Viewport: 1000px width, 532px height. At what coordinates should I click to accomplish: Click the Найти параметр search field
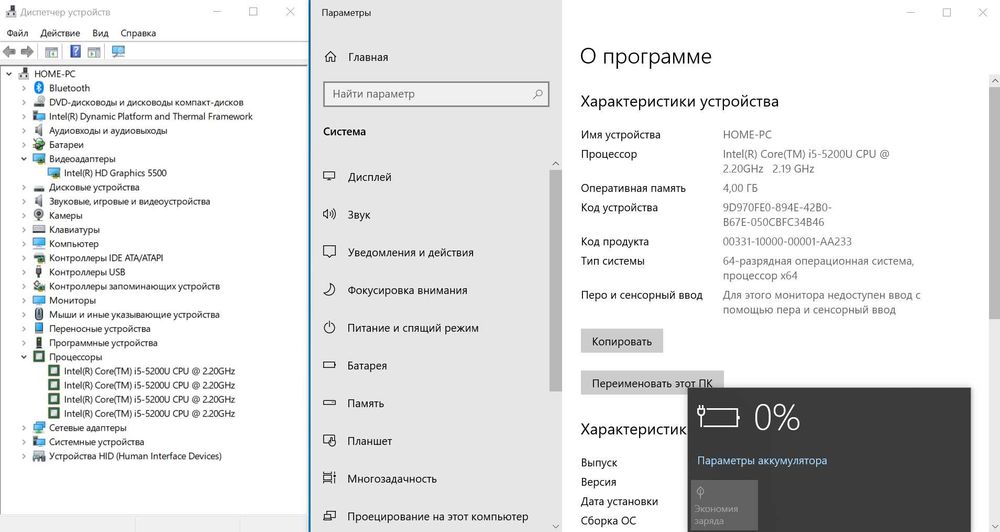tap(436, 94)
